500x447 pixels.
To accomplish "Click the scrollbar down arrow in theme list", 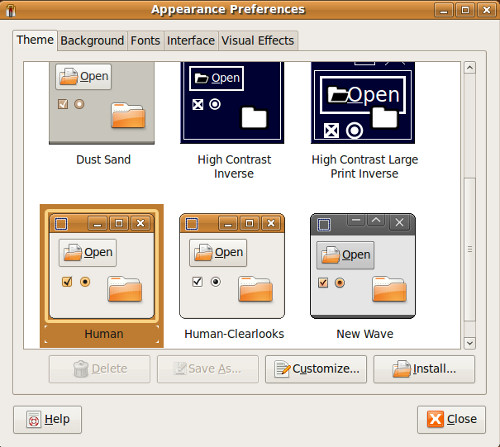I will pyautogui.click(x=470, y=343).
